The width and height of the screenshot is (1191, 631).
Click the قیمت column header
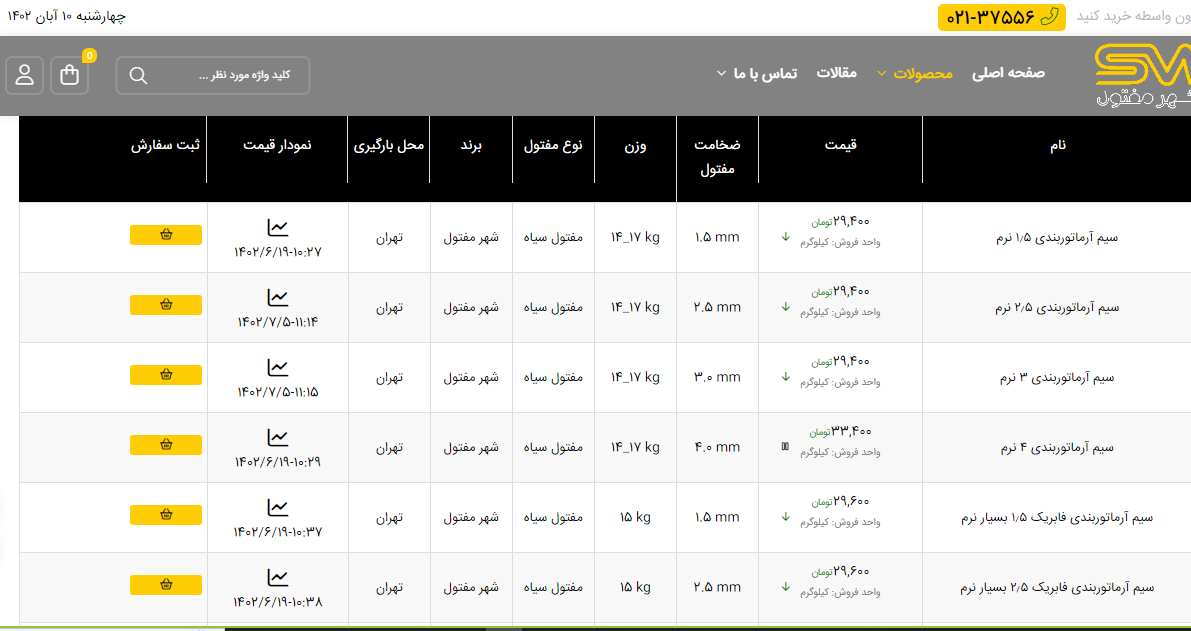coord(840,145)
